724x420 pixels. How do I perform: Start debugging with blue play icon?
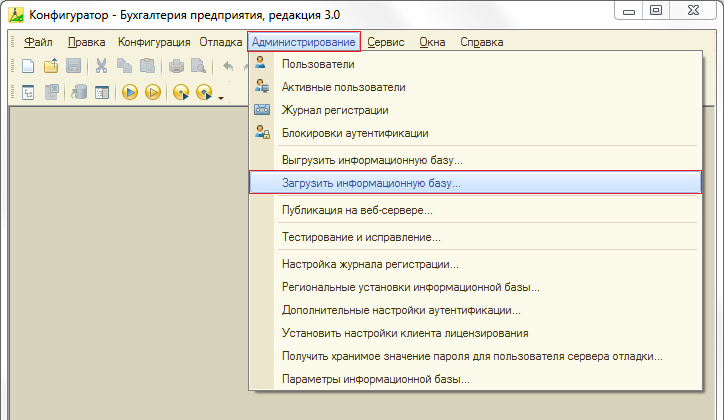pyautogui.click(x=130, y=92)
